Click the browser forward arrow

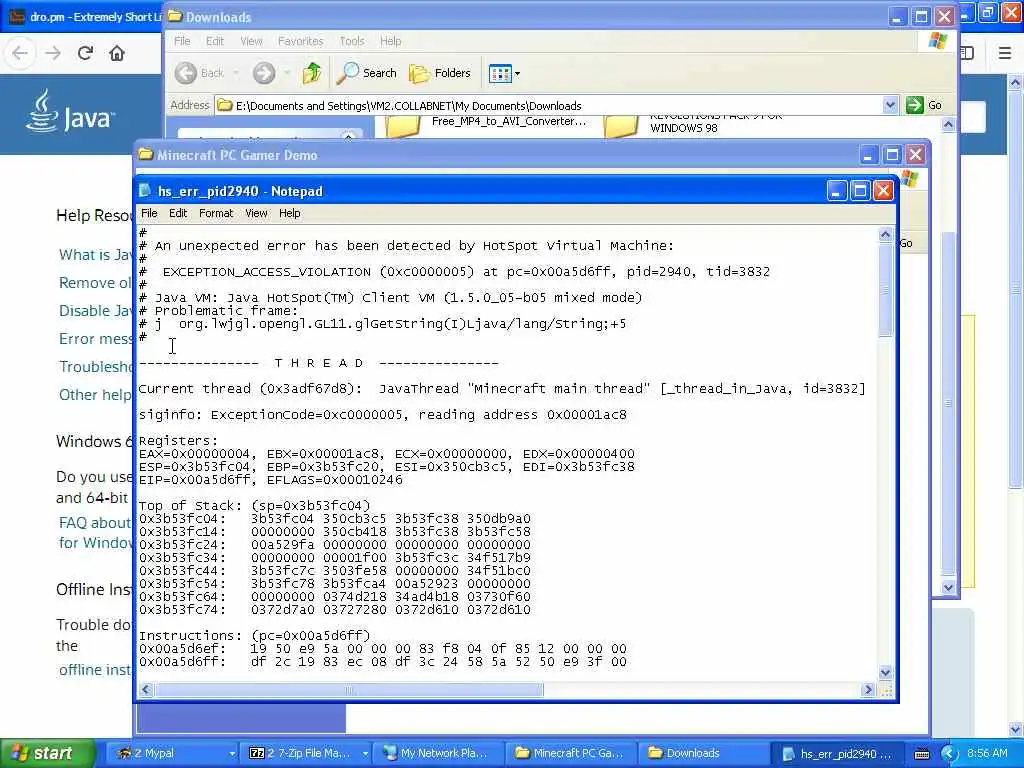click(53, 53)
